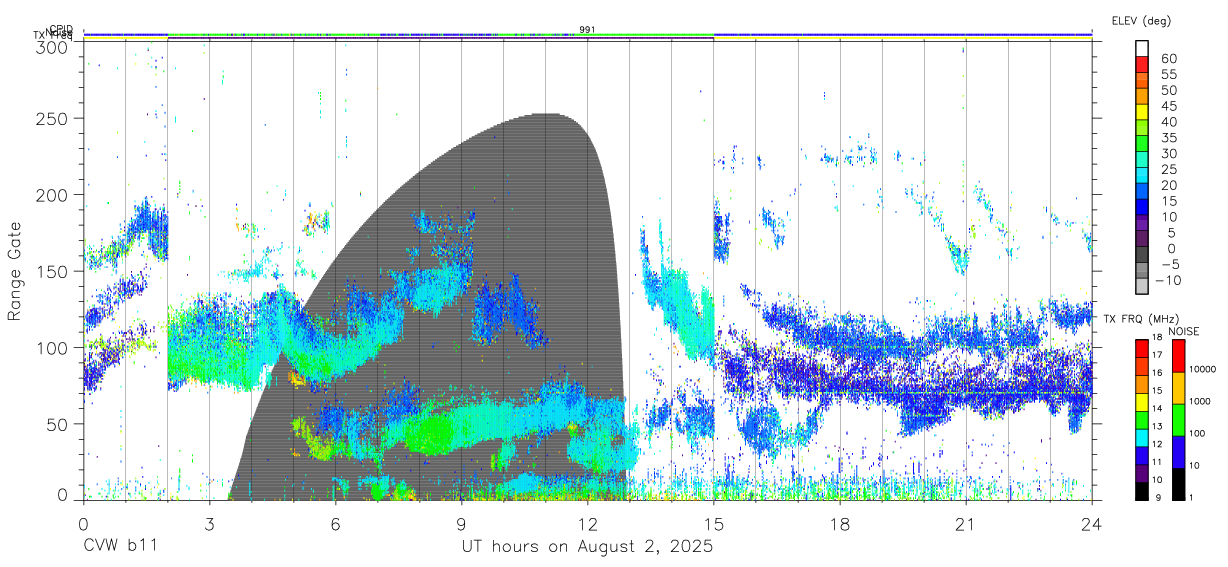Click the y-axis tick label '100'

(x=52, y=347)
